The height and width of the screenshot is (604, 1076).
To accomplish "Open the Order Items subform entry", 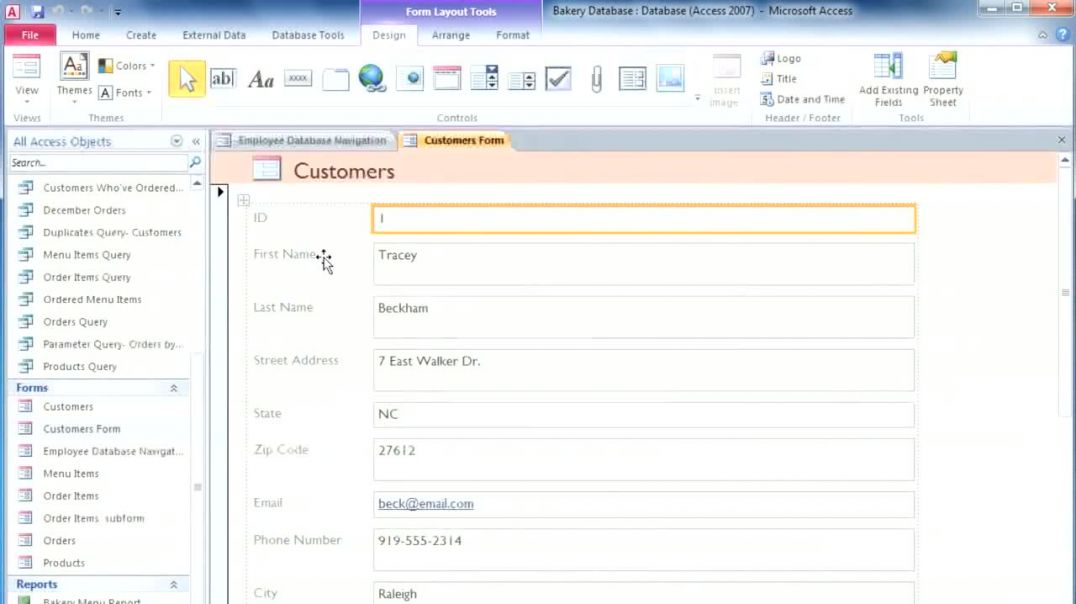I will [x=93, y=518].
